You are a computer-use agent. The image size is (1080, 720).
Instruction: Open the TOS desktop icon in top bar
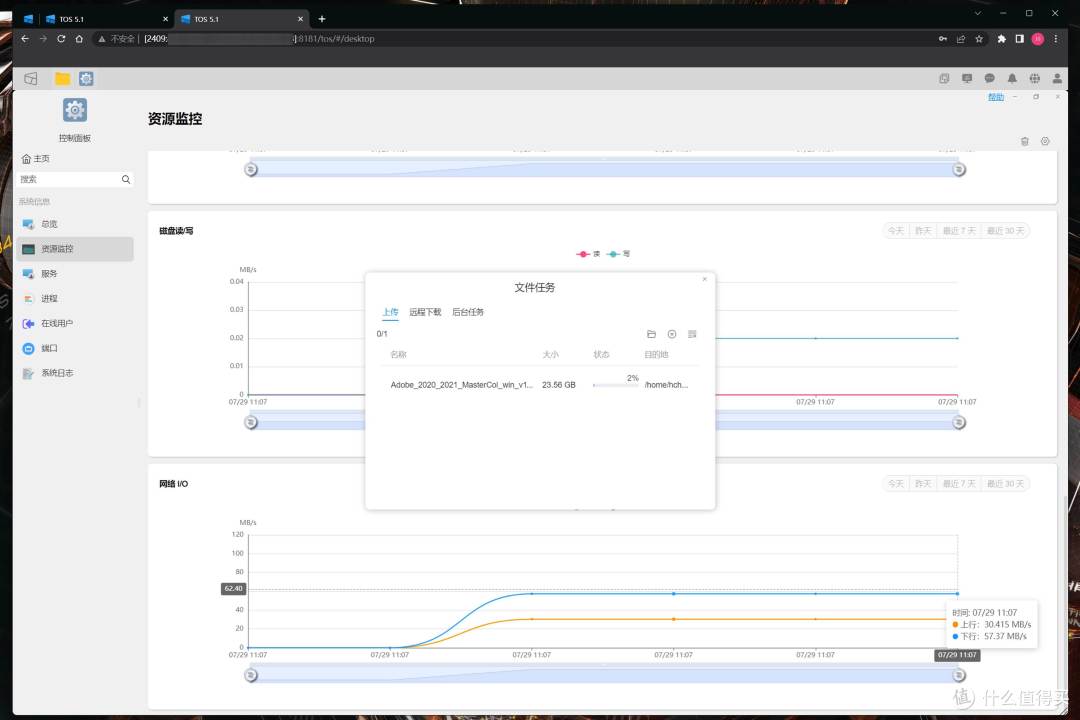pos(31,79)
